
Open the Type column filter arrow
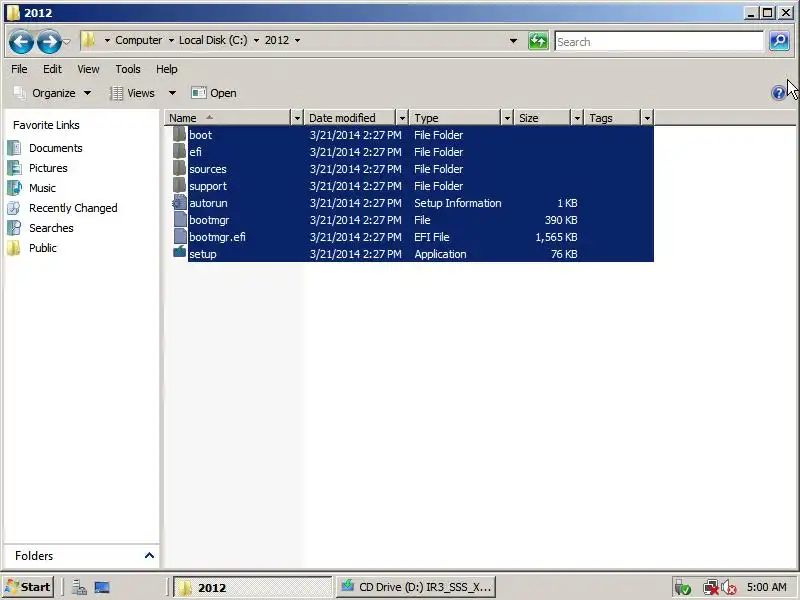tap(507, 118)
